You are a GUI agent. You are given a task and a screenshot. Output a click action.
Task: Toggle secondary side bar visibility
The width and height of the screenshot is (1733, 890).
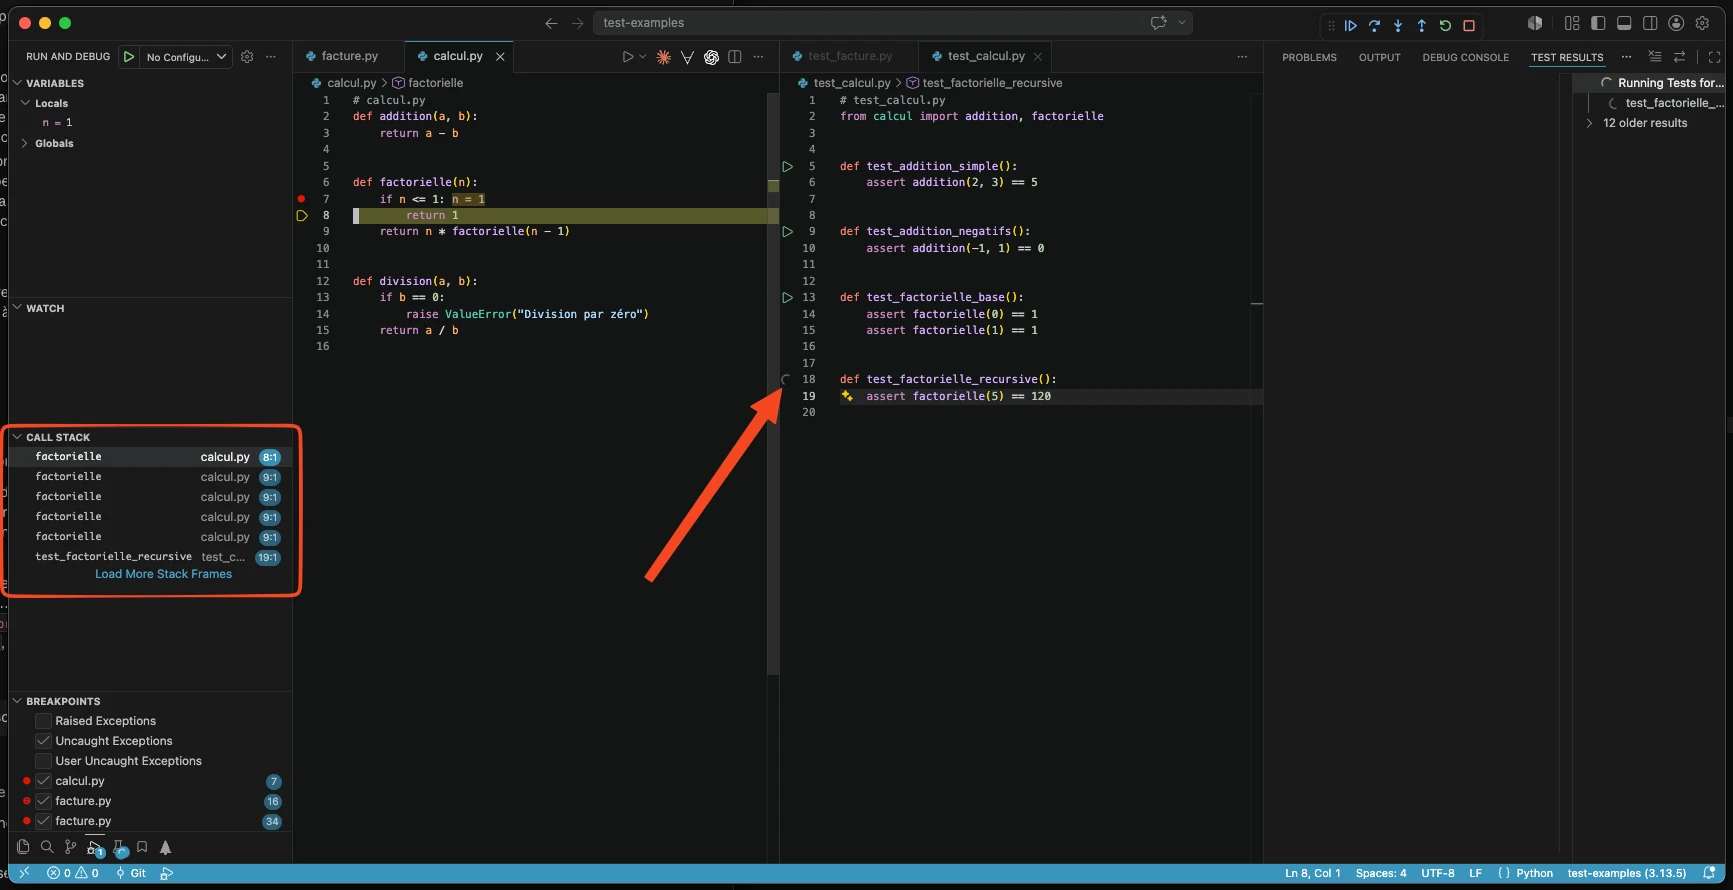point(1650,23)
